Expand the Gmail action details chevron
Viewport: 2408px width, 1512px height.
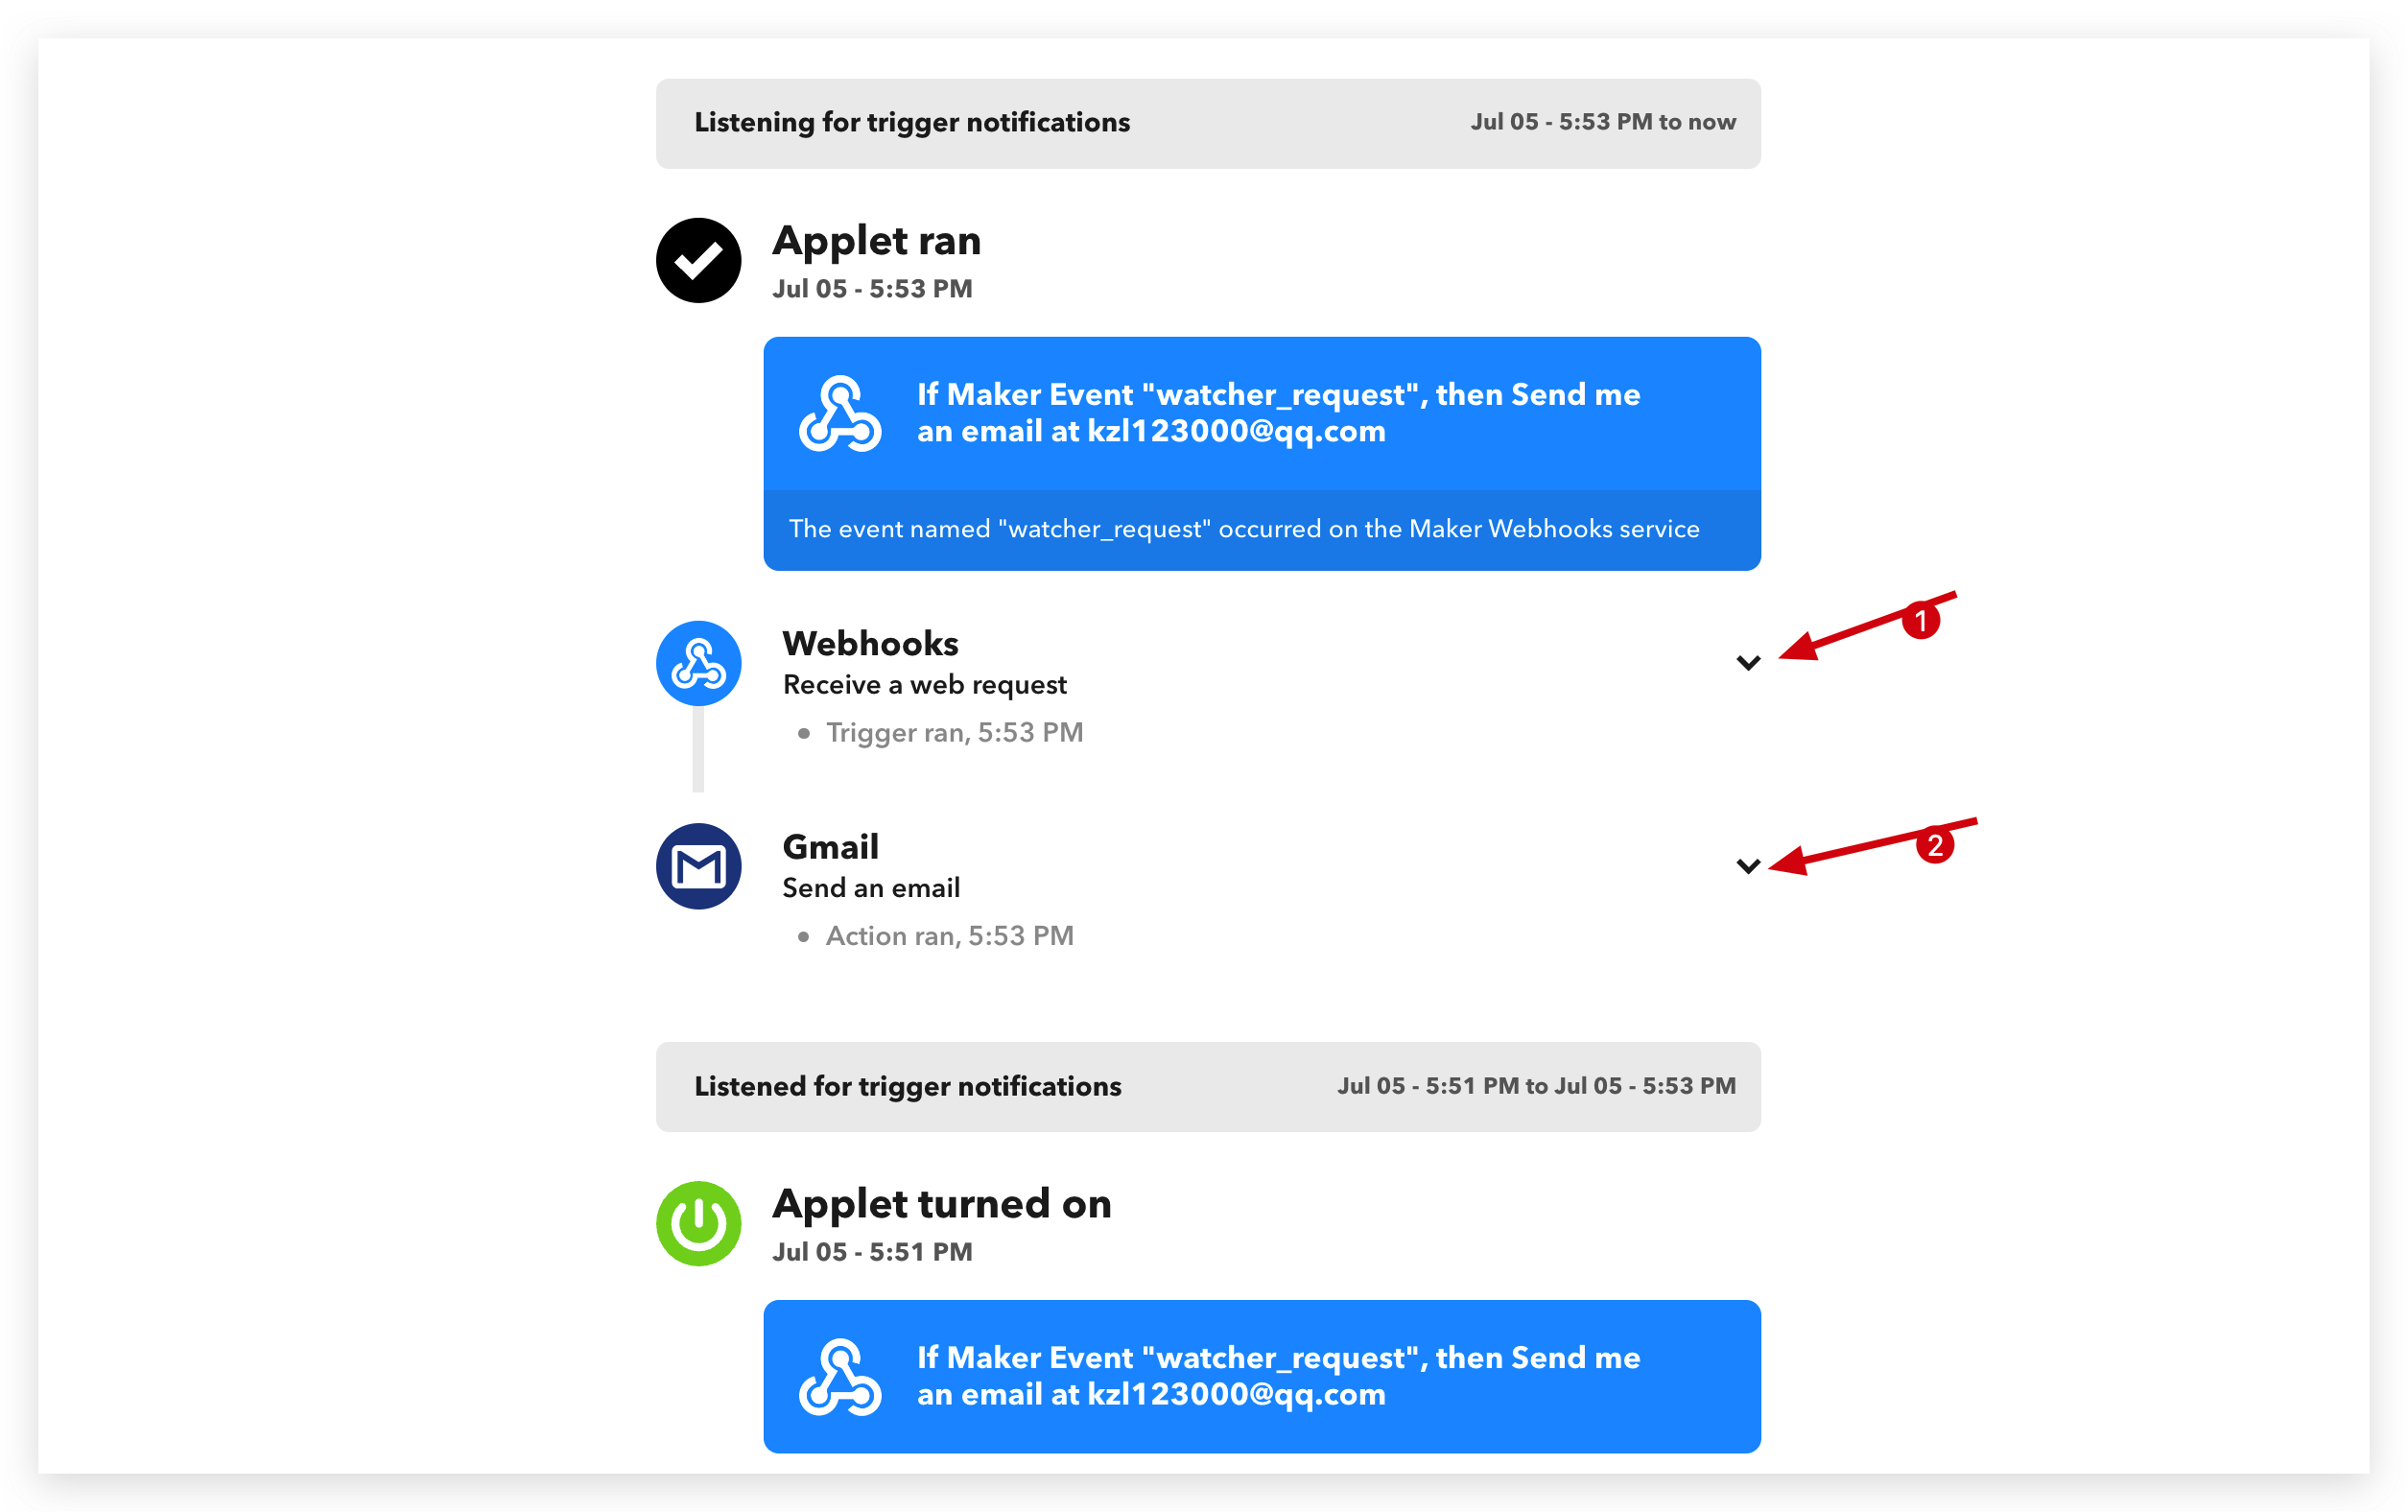coord(1747,866)
